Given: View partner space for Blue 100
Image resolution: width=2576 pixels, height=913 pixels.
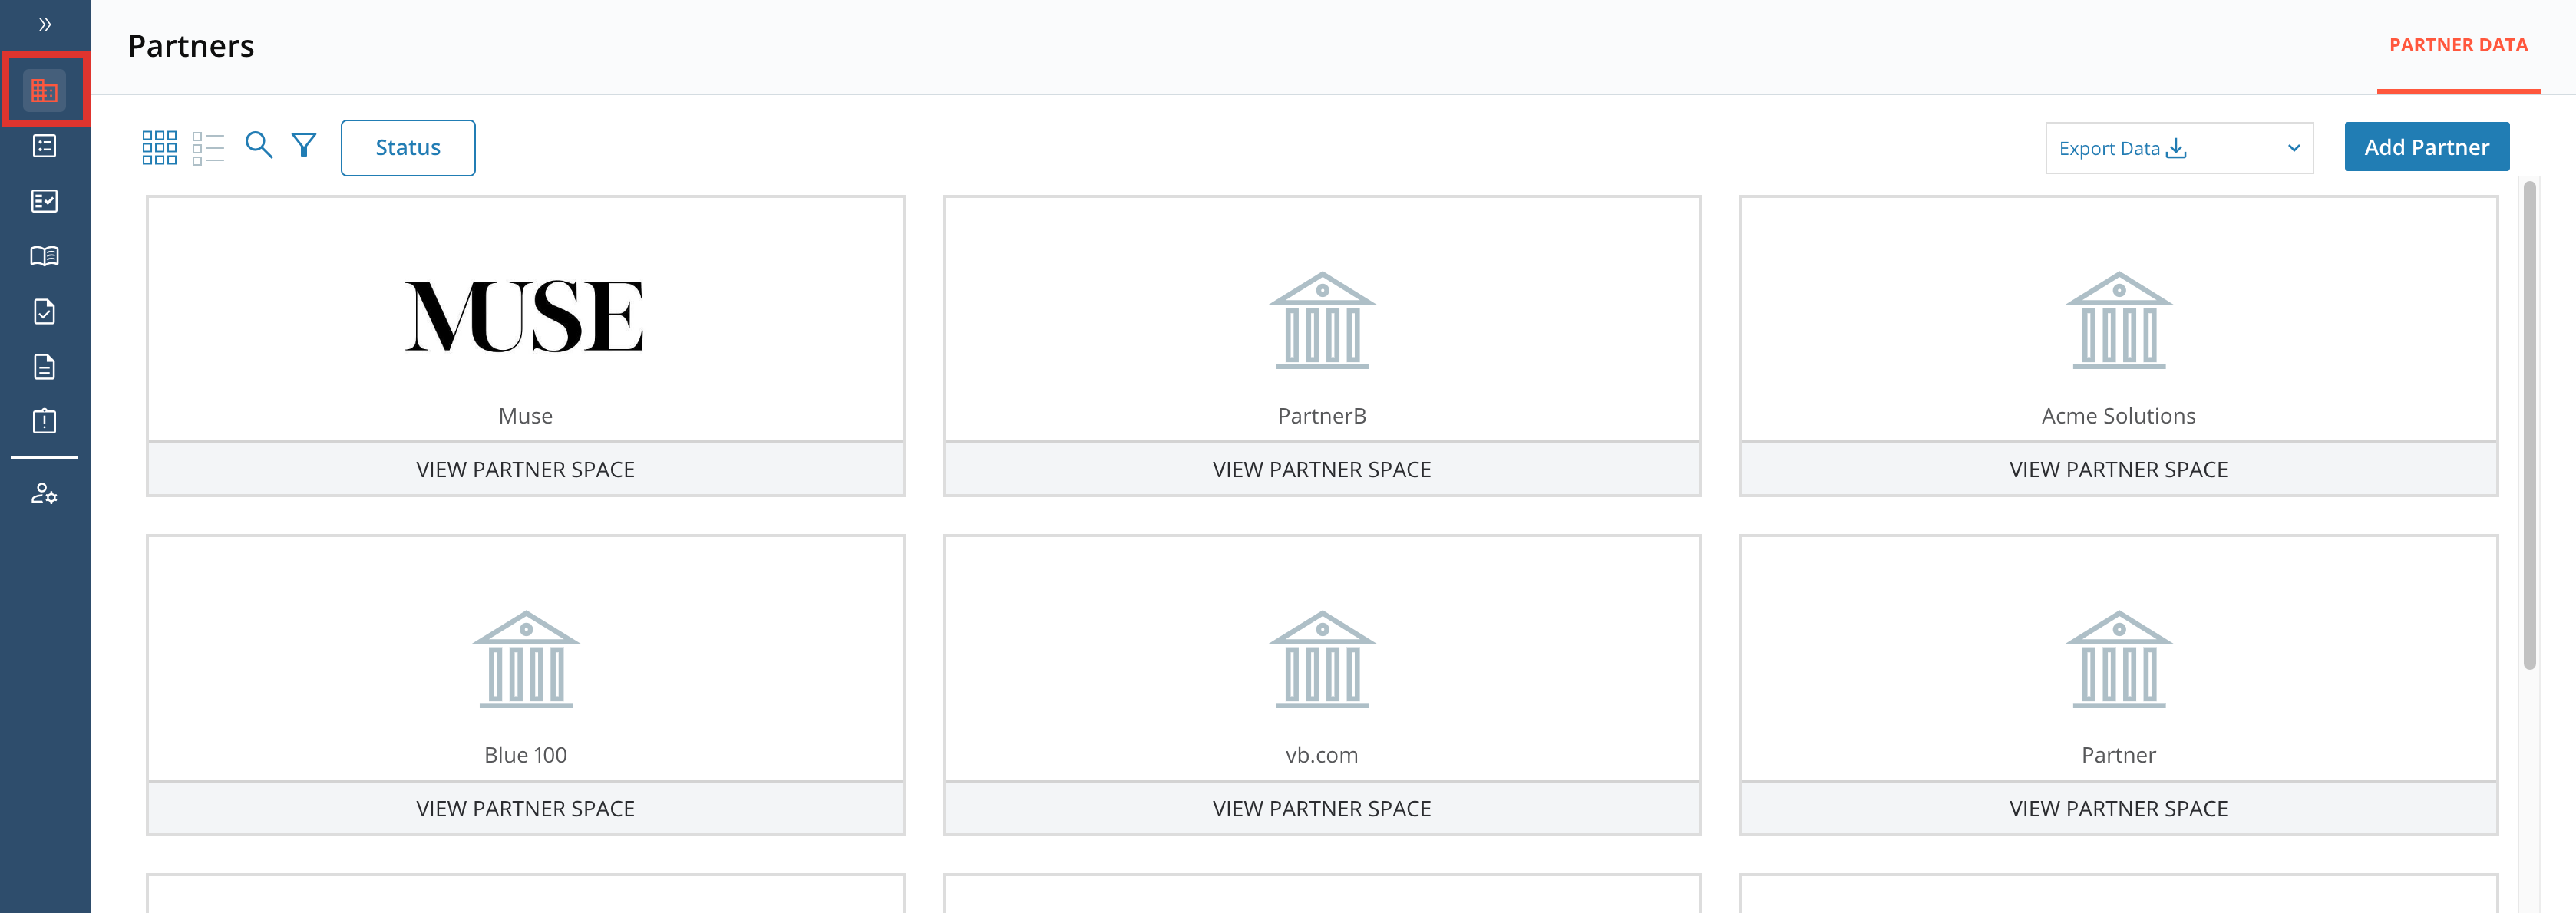Looking at the screenshot, I should click(x=525, y=808).
